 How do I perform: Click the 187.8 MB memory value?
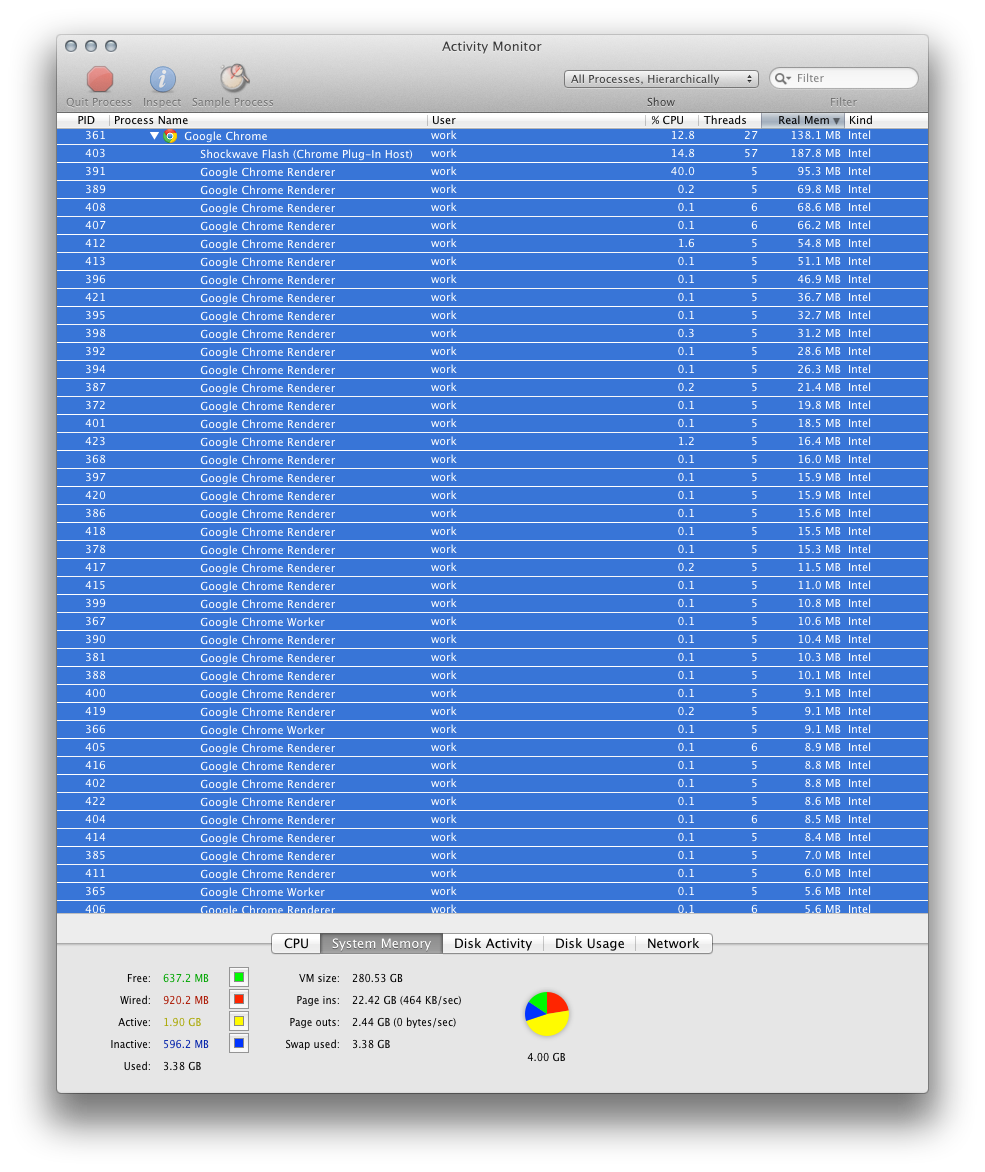tap(815, 153)
